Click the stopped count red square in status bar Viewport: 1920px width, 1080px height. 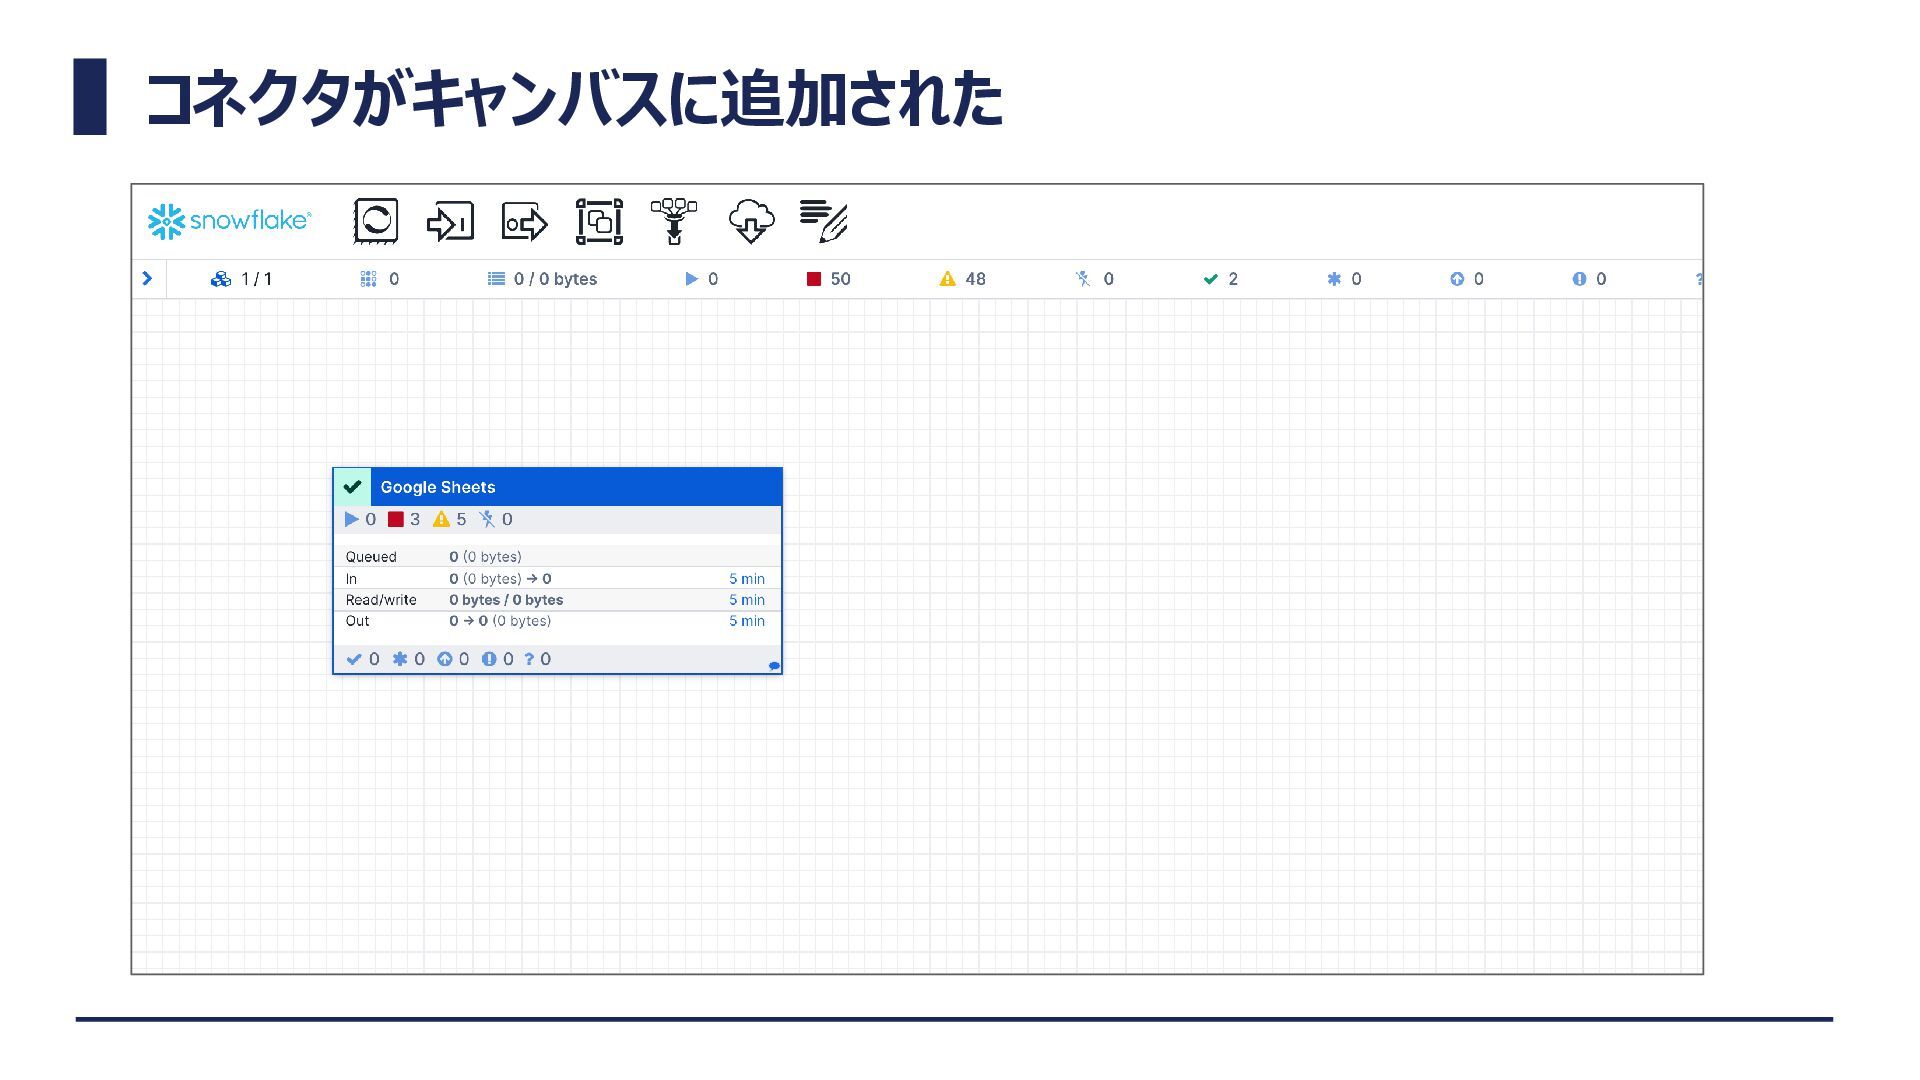(x=814, y=279)
